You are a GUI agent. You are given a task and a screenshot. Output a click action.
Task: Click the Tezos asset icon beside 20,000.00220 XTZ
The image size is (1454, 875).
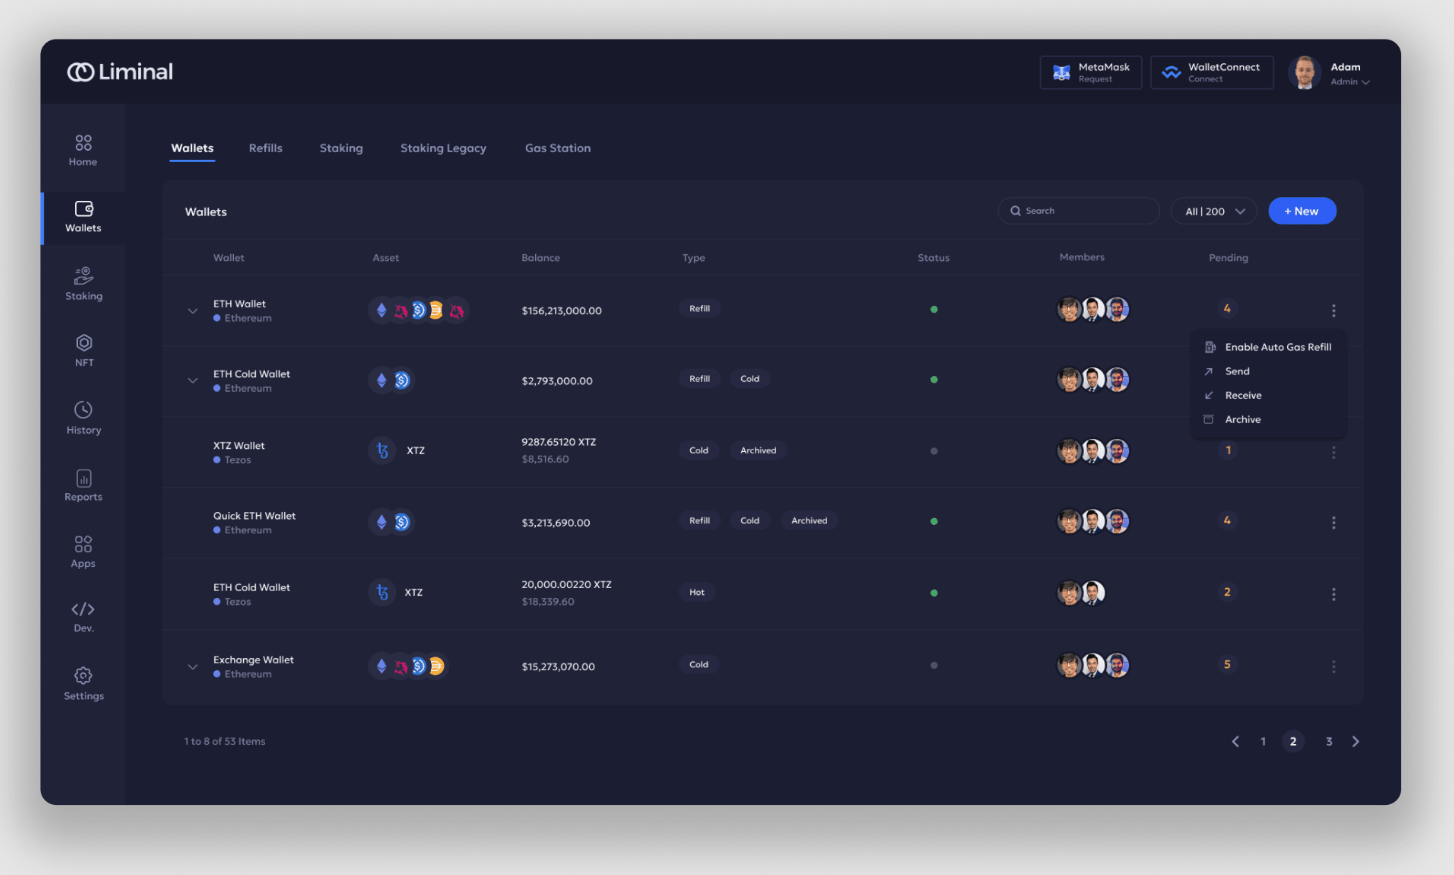(x=382, y=593)
